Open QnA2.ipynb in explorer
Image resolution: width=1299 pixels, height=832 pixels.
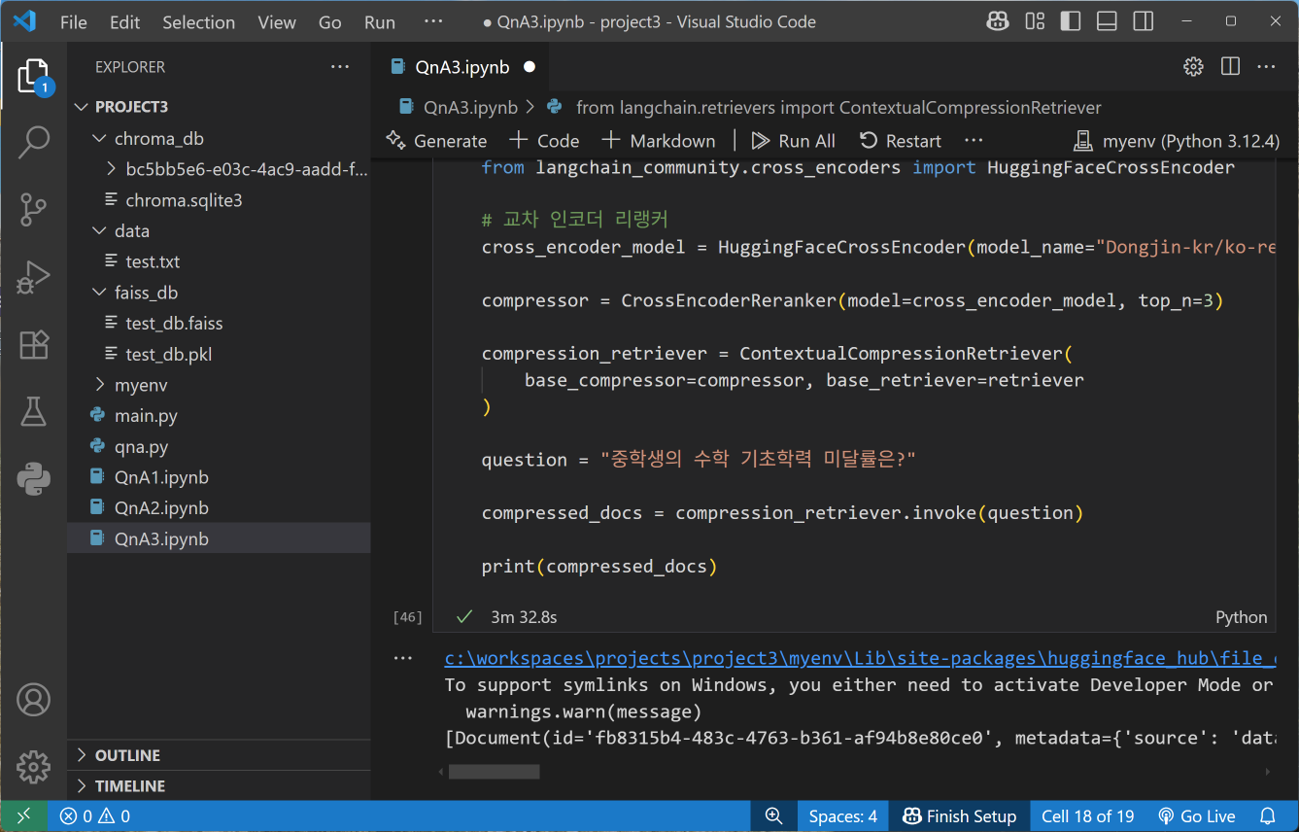[219, 508]
